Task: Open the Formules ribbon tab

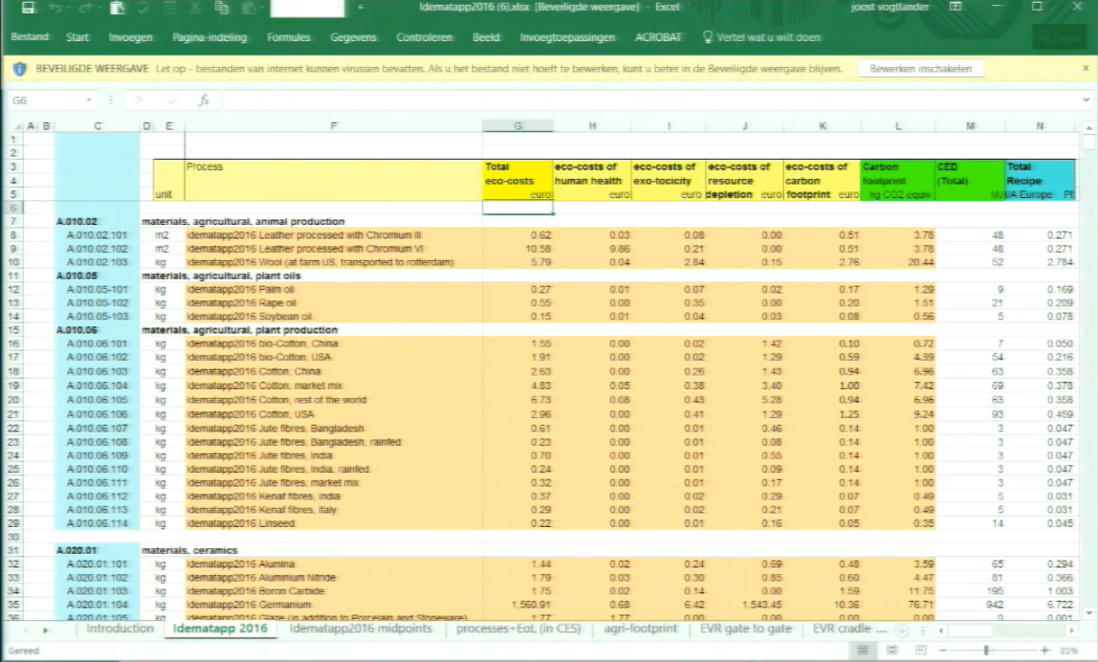Action: [x=289, y=37]
